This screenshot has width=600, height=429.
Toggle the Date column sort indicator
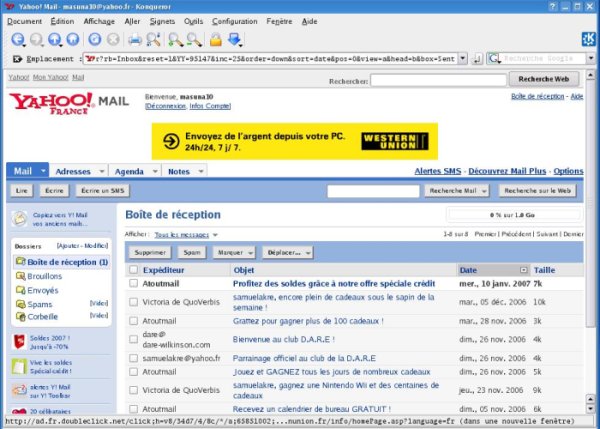point(523,270)
